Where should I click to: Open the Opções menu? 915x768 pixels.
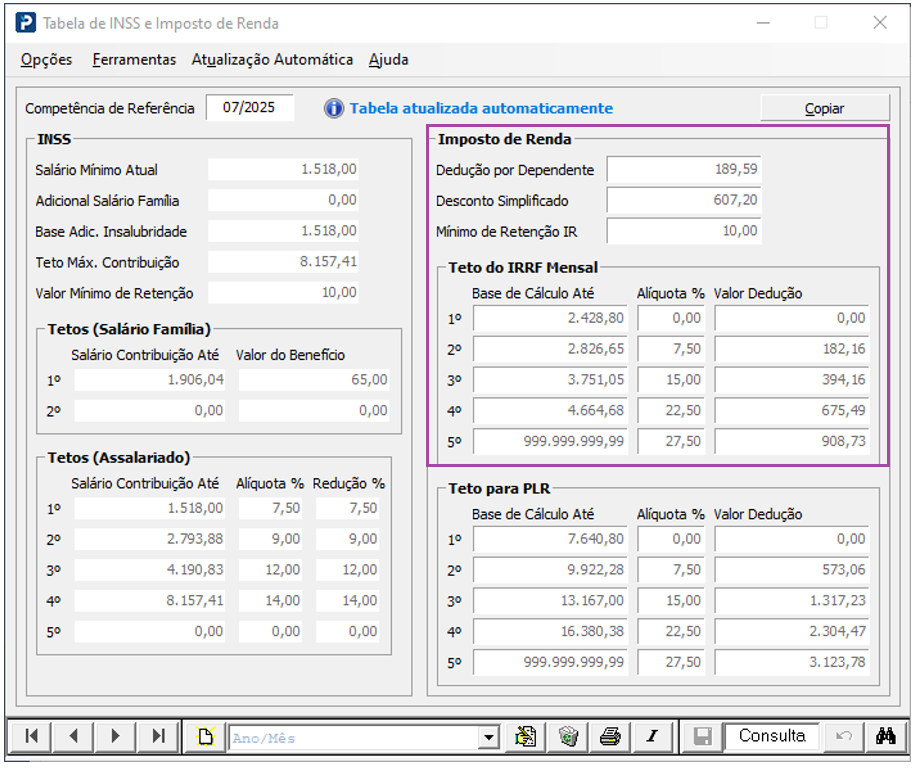tap(46, 59)
